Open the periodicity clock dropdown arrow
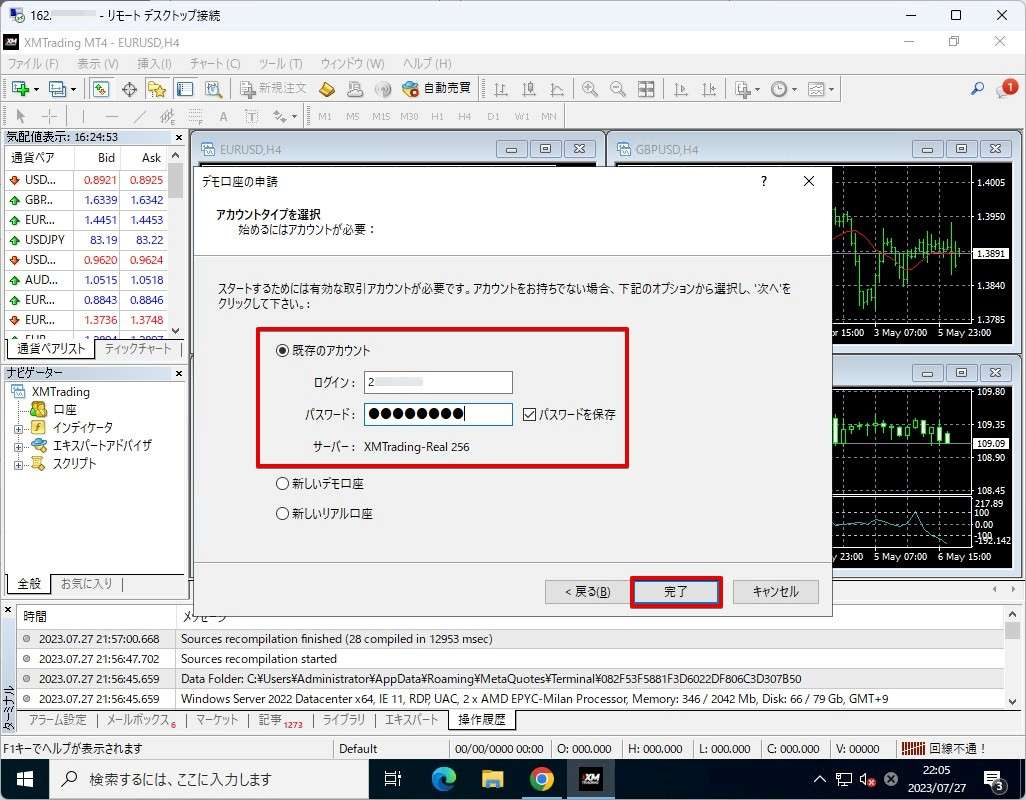 pos(794,89)
